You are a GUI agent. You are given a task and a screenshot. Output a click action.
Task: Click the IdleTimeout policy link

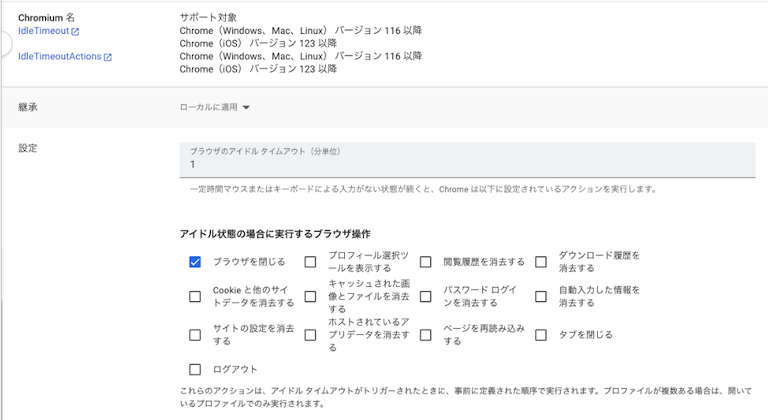pyautogui.click(x=43, y=31)
